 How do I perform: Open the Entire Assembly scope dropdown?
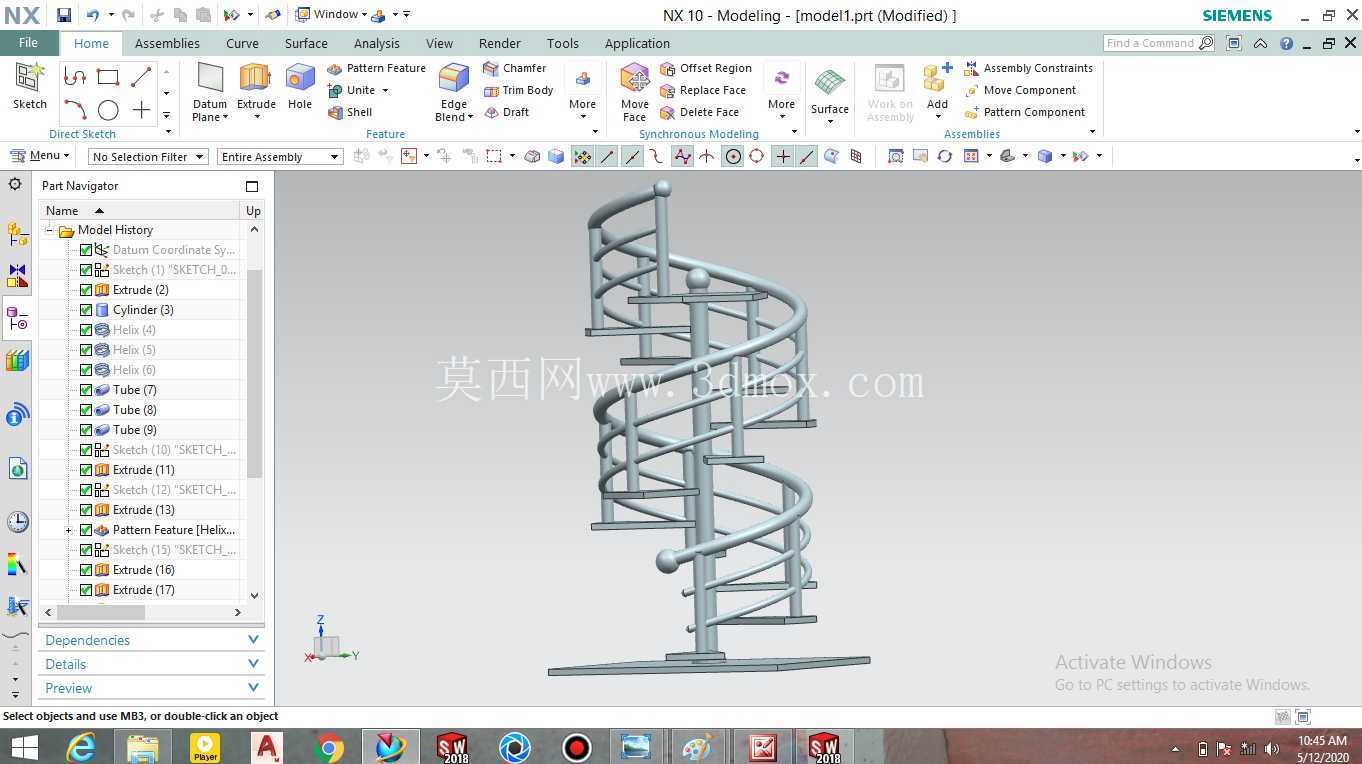(280, 157)
